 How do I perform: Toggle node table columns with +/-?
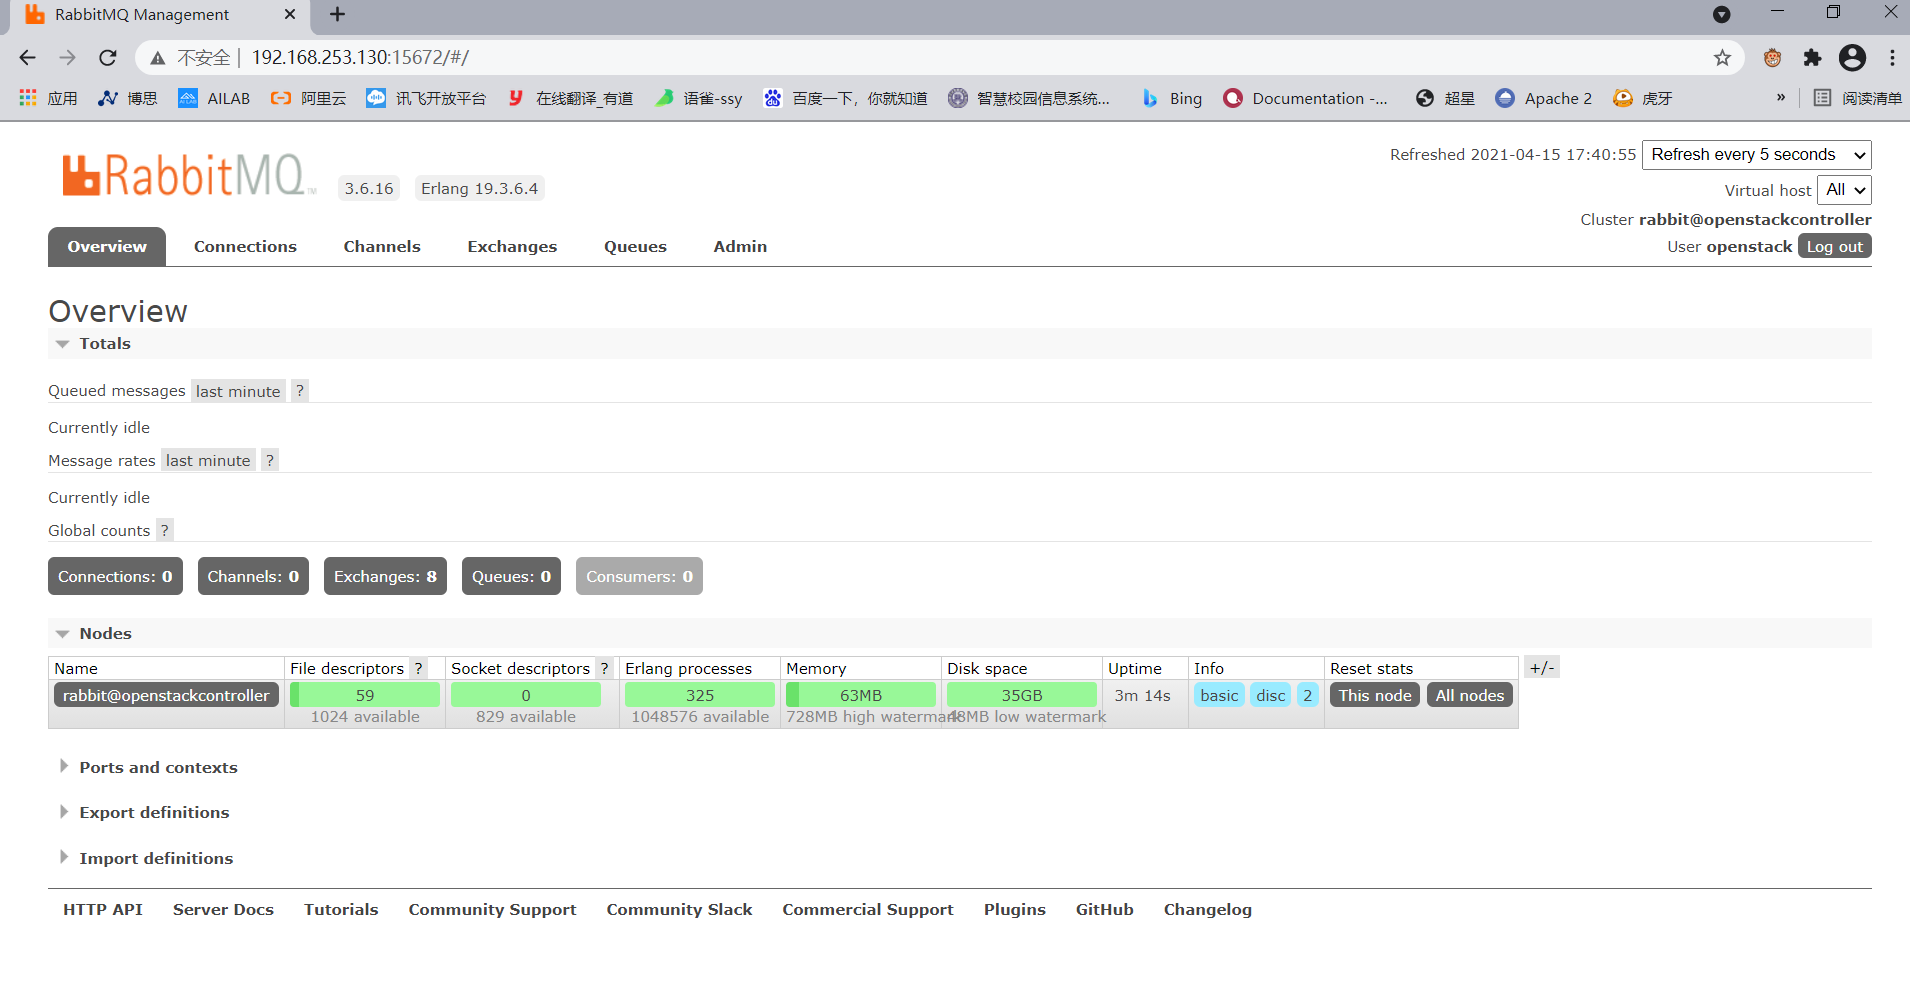pyautogui.click(x=1542, y=668)
